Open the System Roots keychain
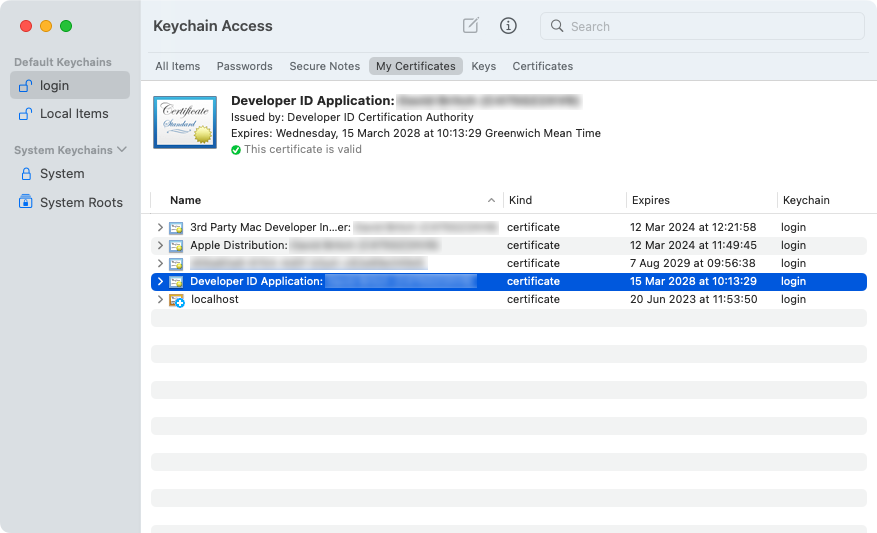Viewport: 877px width, 533px height. [x=80, y=202]
